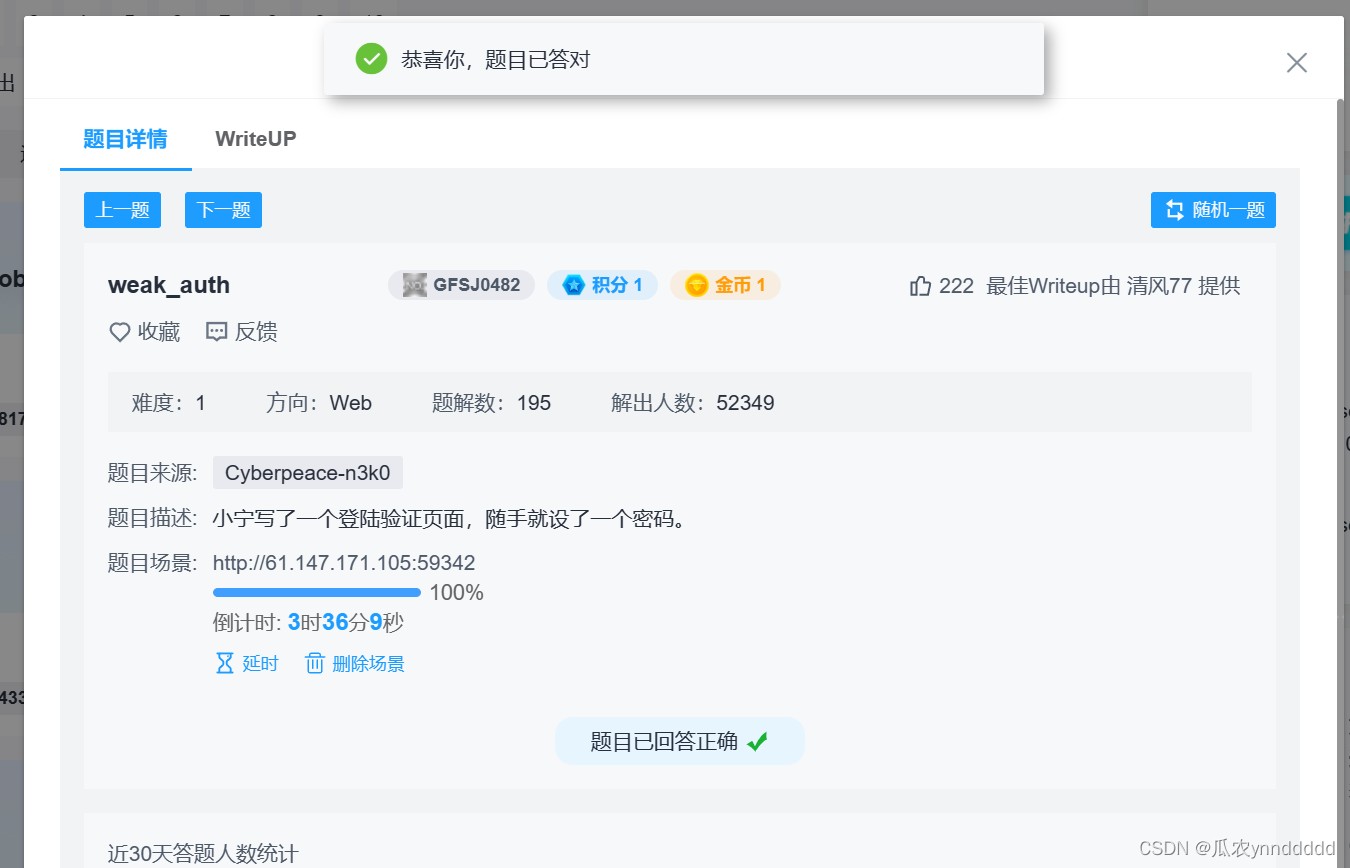Viewport: 1350px width, 868px height.
Task: Select the Cyberpeace-n3k0 source tag
Action: 308,472
